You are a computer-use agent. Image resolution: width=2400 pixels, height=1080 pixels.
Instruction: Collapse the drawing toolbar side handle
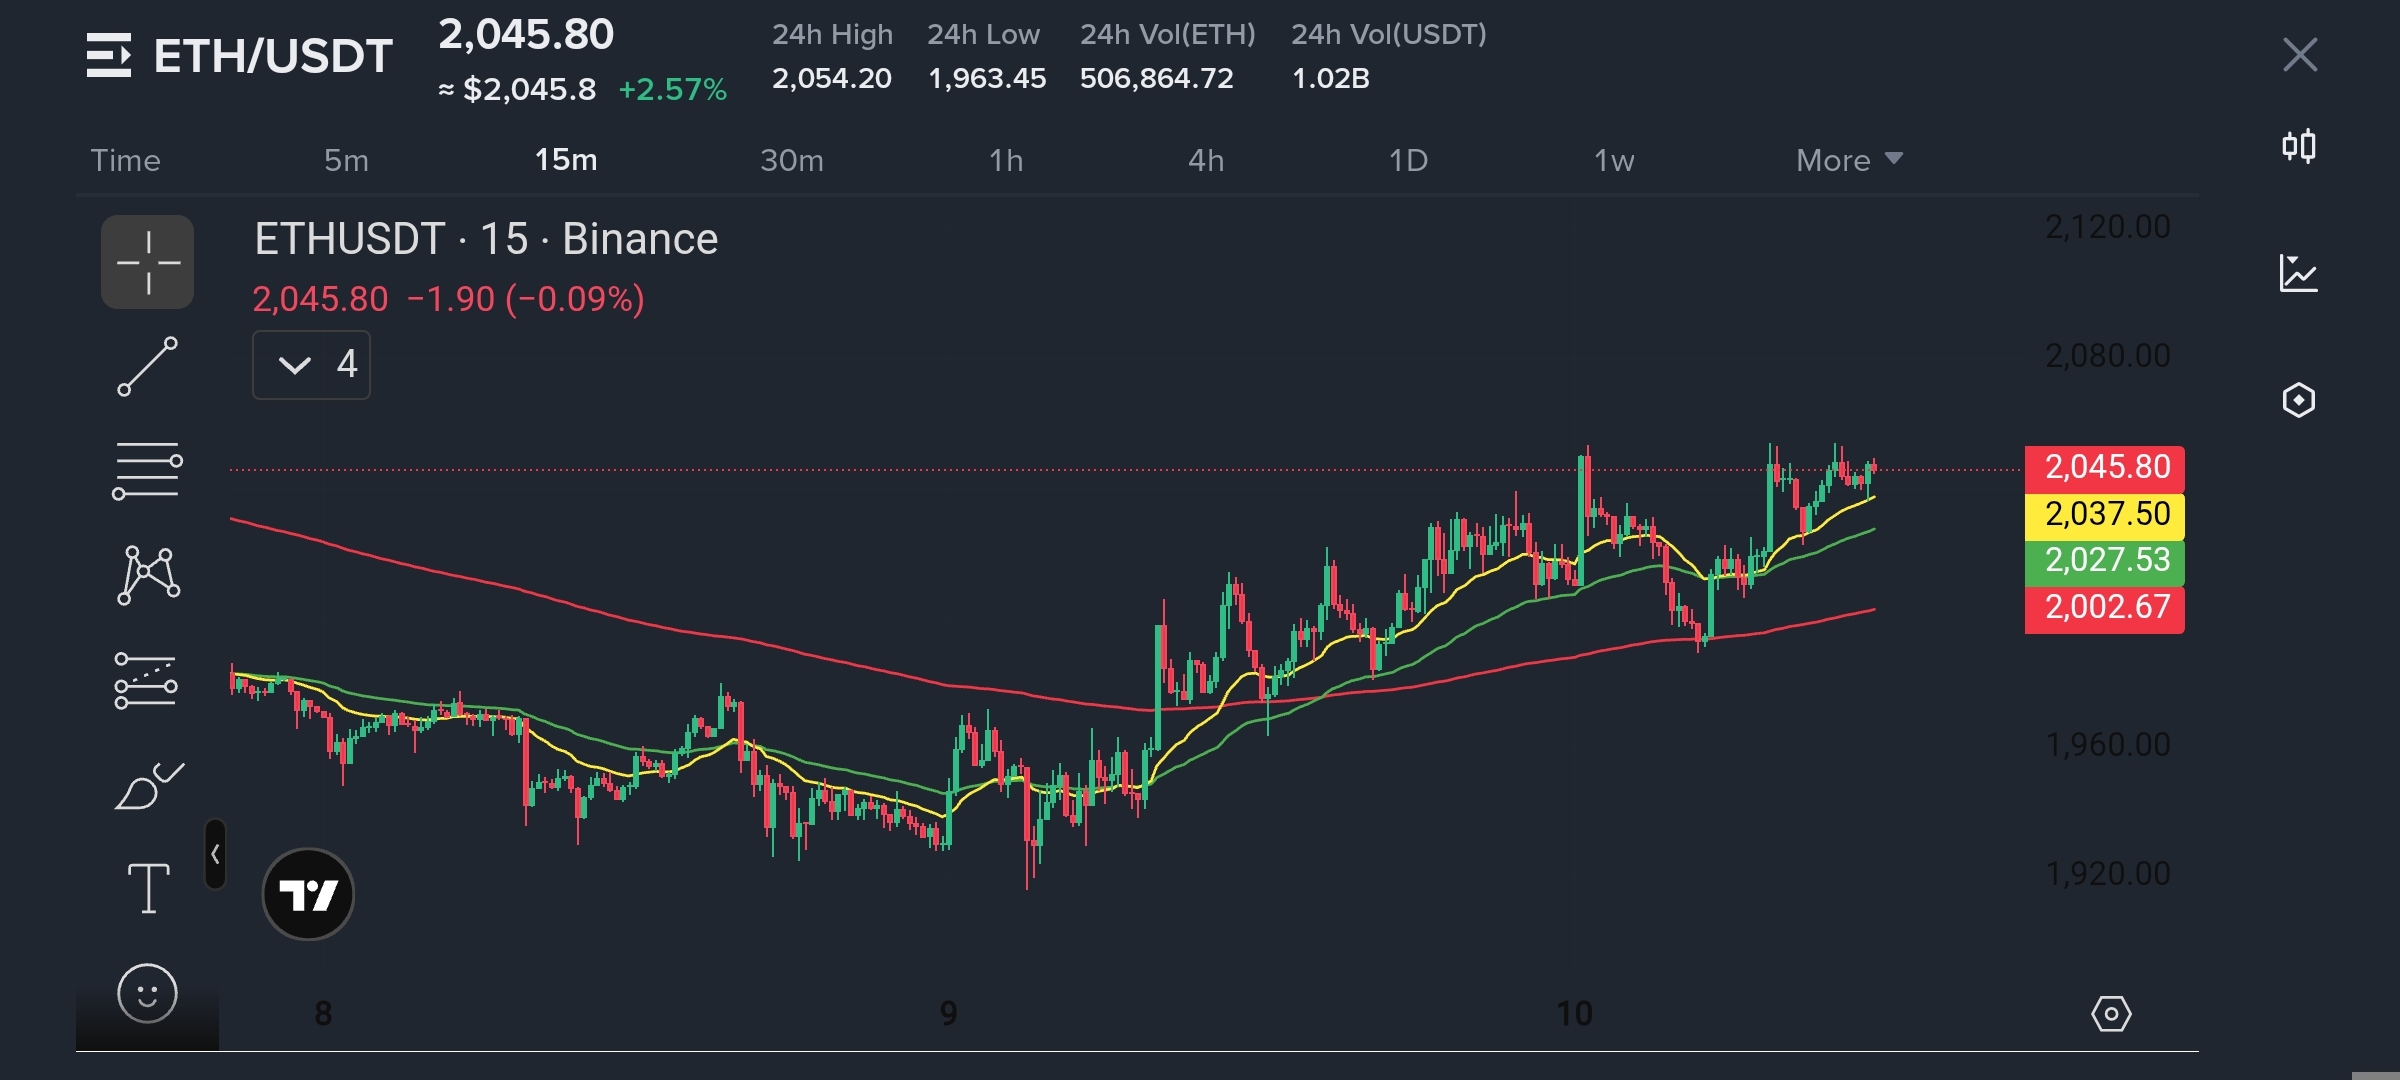tap(215, 854)
